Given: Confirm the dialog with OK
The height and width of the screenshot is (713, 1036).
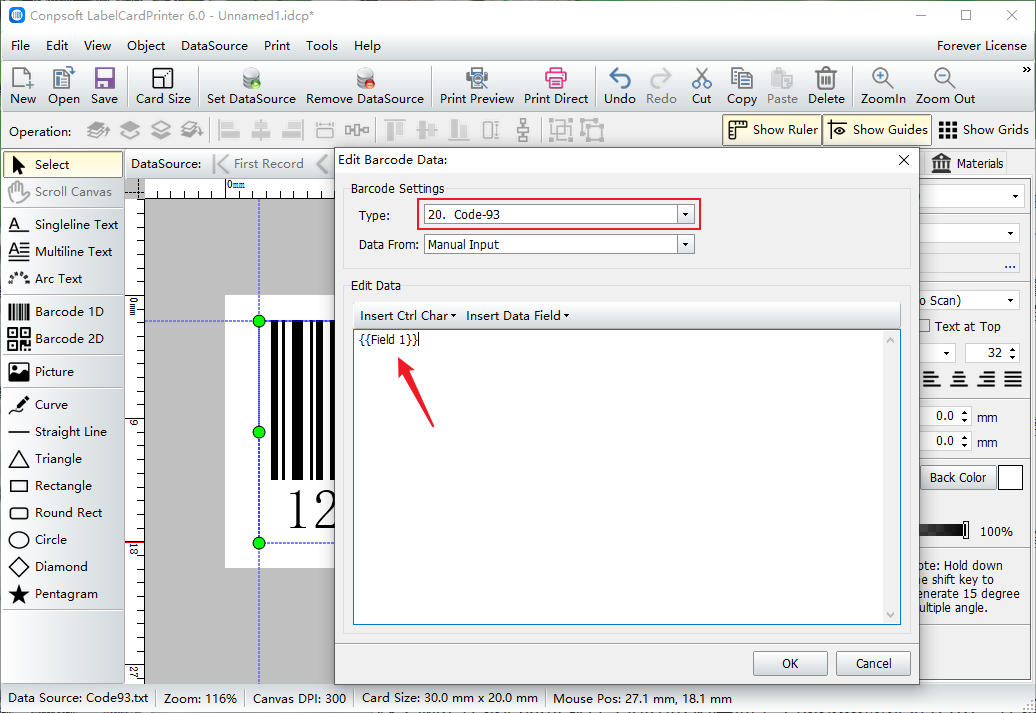Looking at the screenshot, I should tap(790, 663).
